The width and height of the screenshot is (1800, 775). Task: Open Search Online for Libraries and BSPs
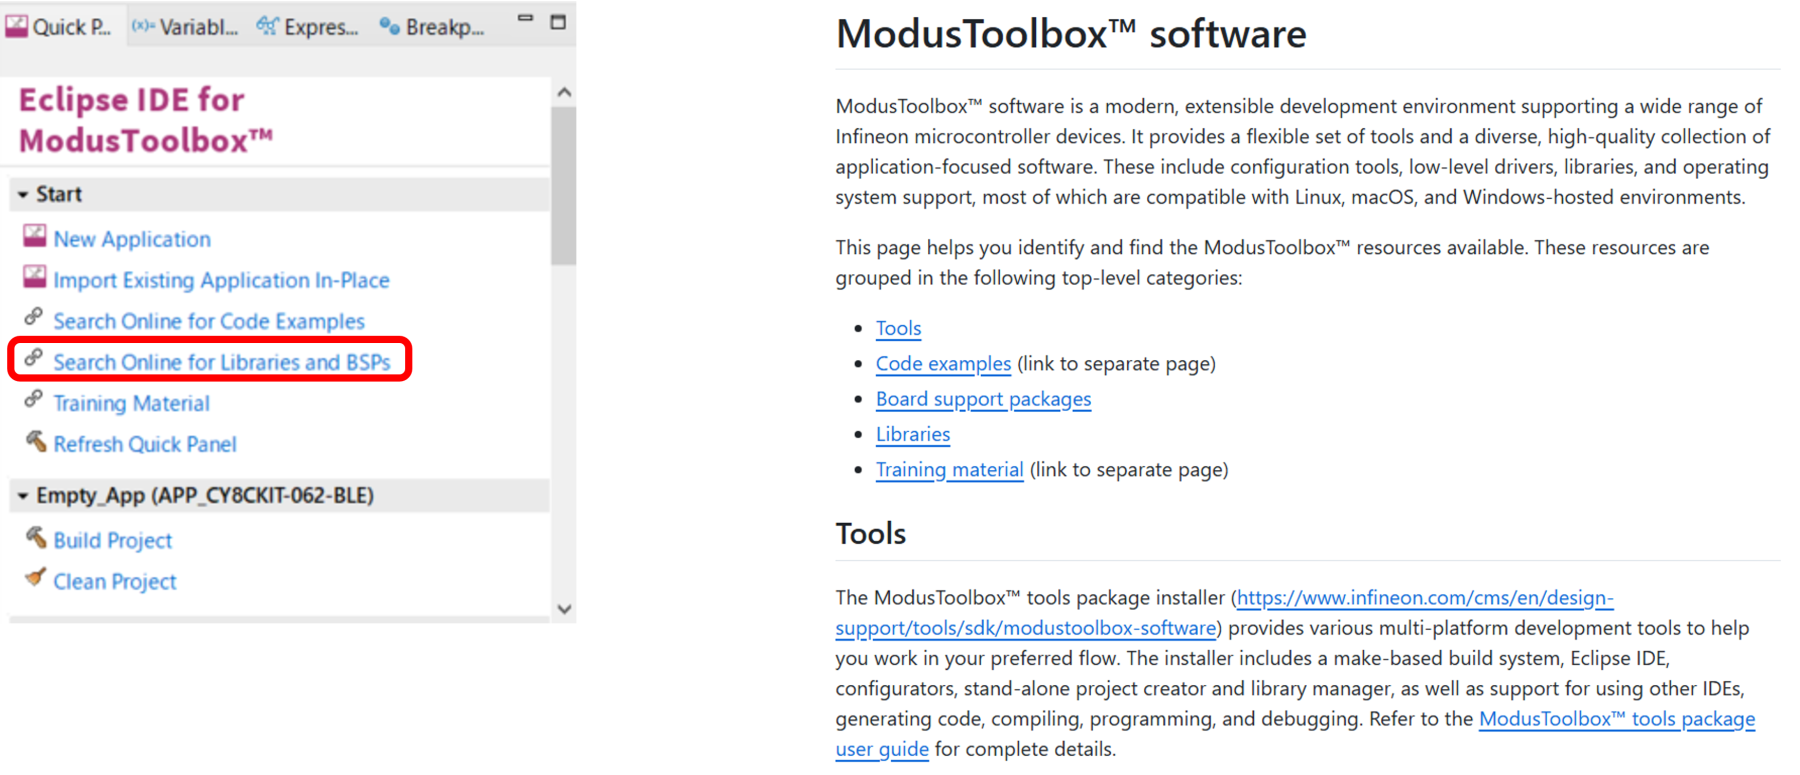click(222, 362)
